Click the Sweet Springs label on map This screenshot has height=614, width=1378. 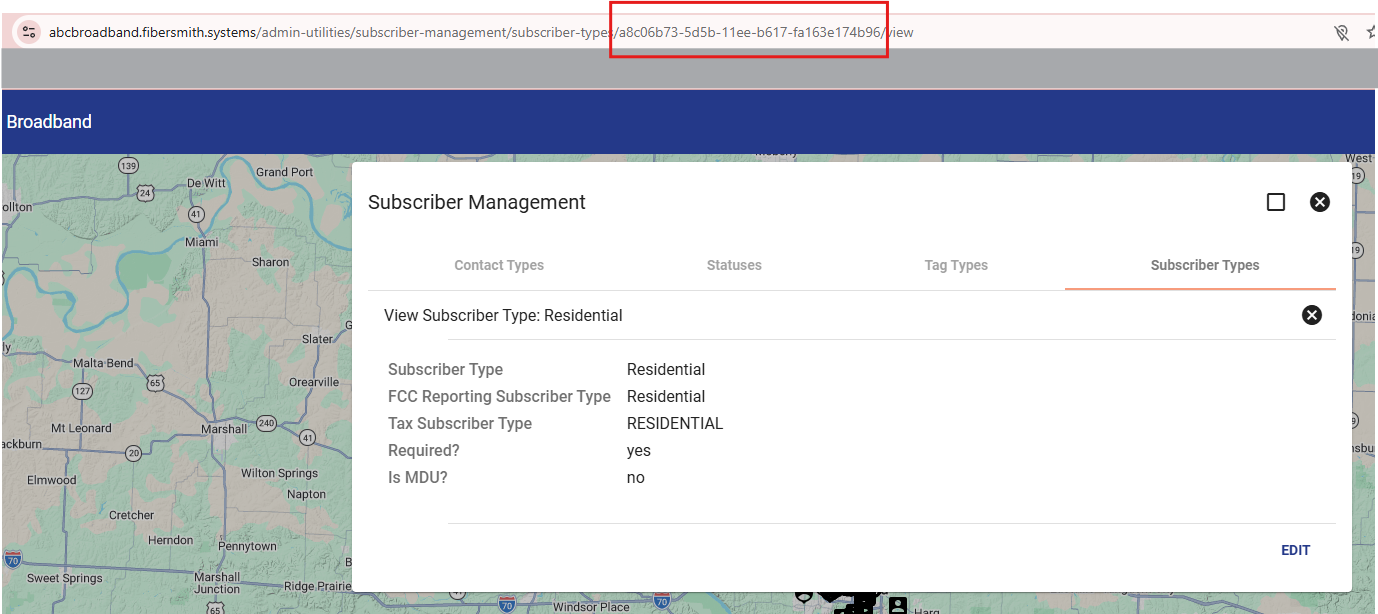[64, 578]
